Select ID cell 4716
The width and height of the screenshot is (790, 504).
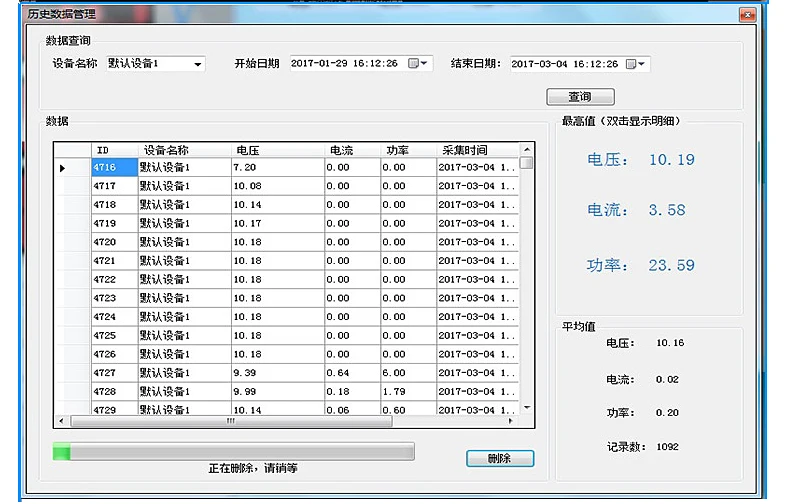[x=114, y=167]
